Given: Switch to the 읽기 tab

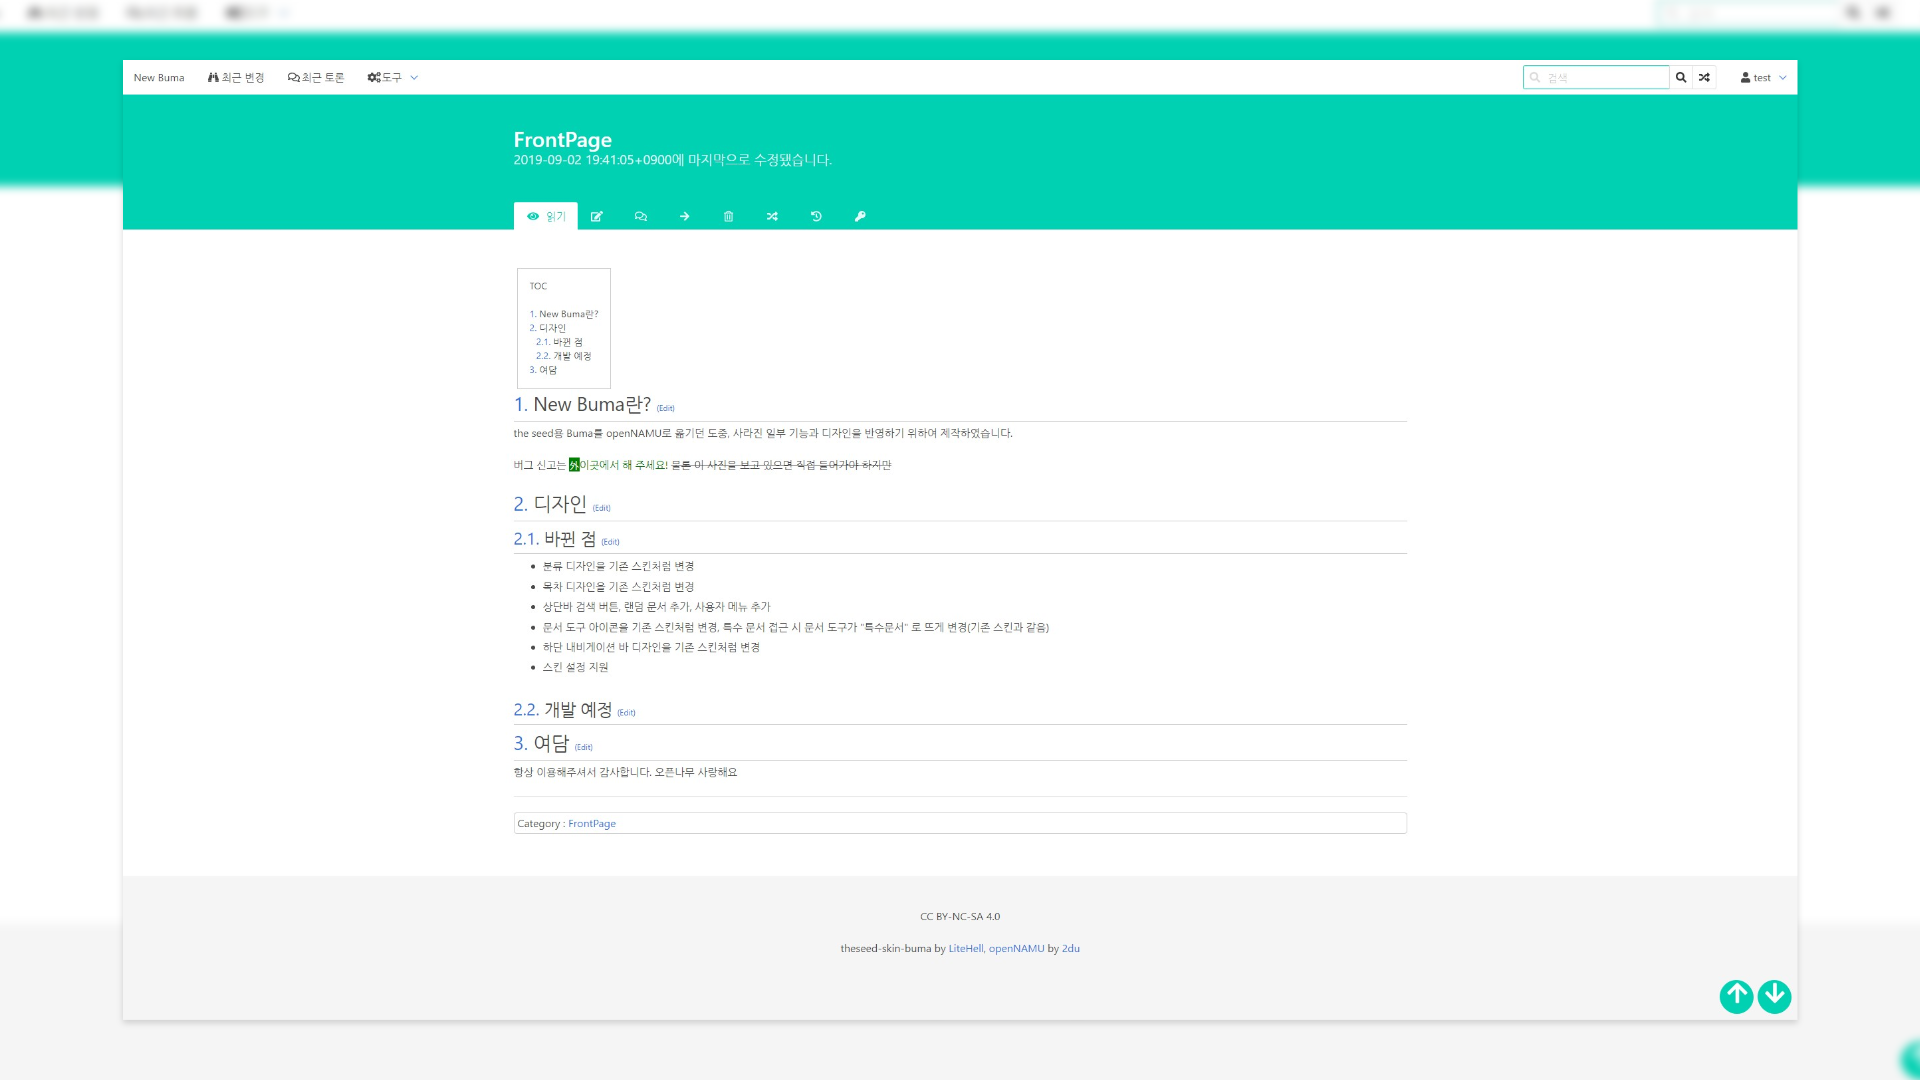Looking at the screenshot, I should pos(547,216).
